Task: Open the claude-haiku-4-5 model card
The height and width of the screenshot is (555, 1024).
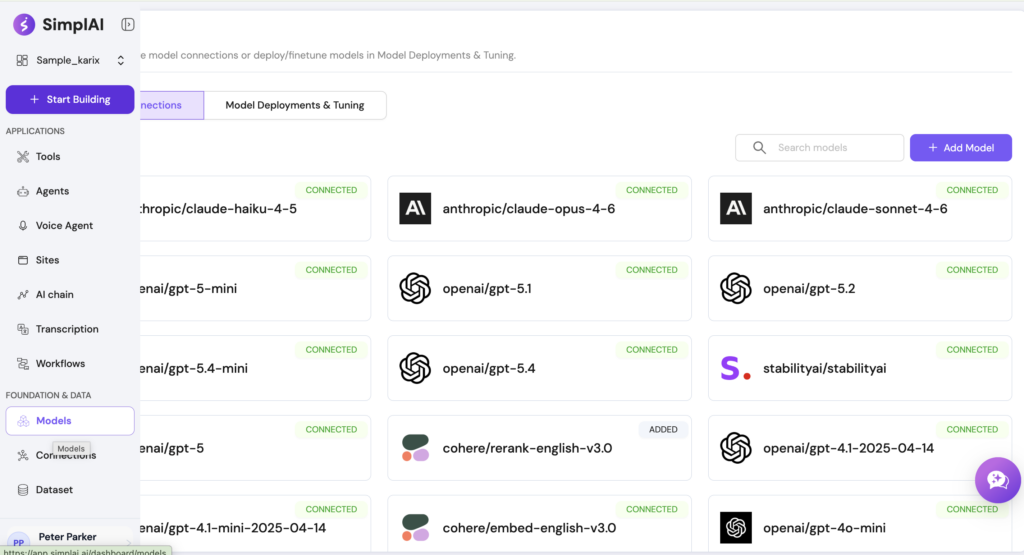Action: tap(255, 209)
